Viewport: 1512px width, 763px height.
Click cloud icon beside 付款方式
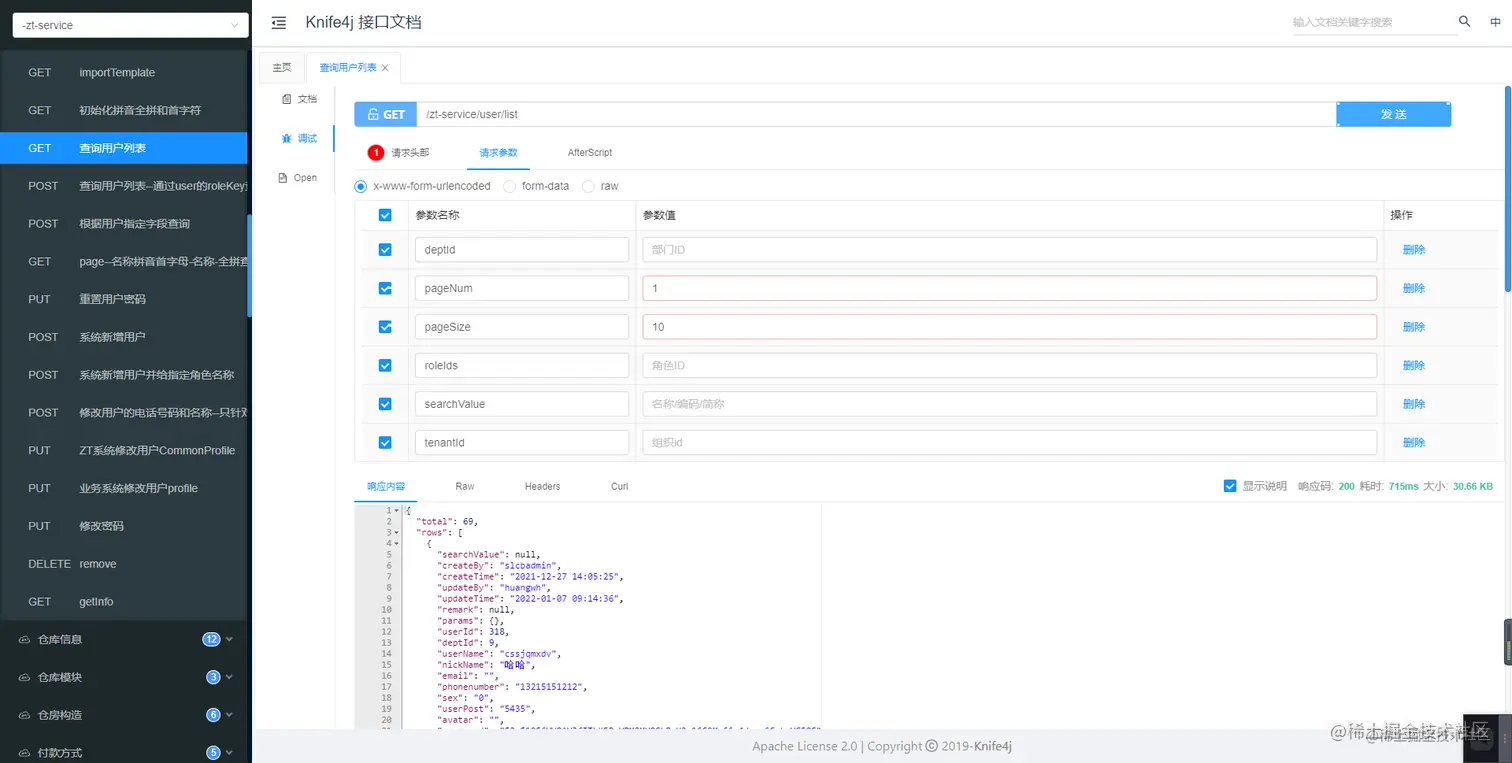click(x=25, y=753)
